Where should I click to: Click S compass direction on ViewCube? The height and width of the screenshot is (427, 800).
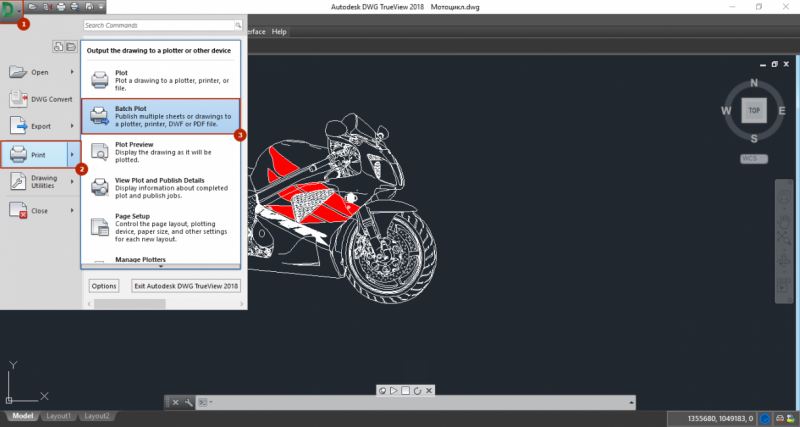pos(754,138)
